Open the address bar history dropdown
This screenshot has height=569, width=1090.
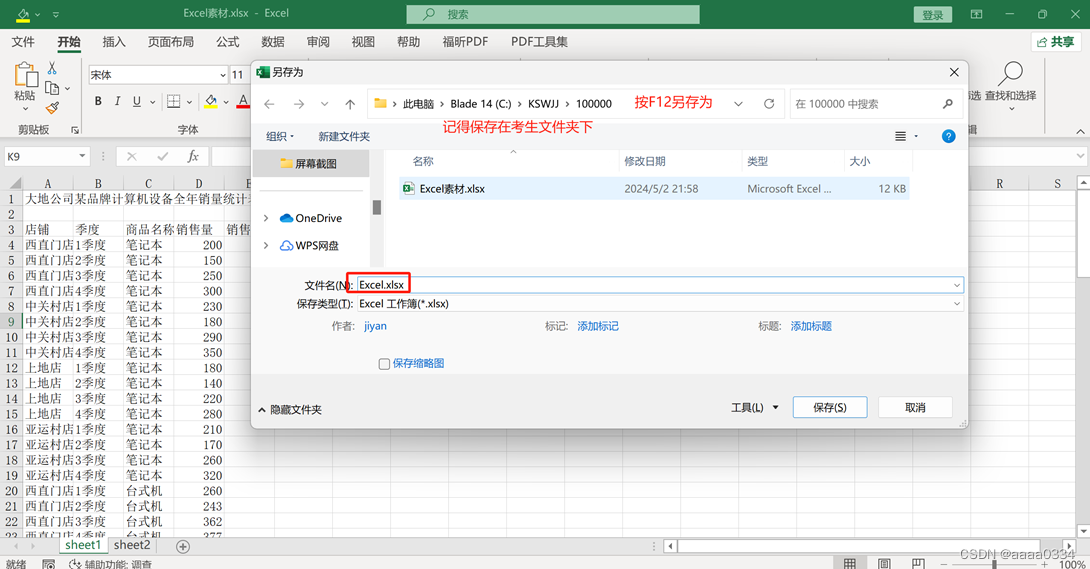tap(738, 104)
